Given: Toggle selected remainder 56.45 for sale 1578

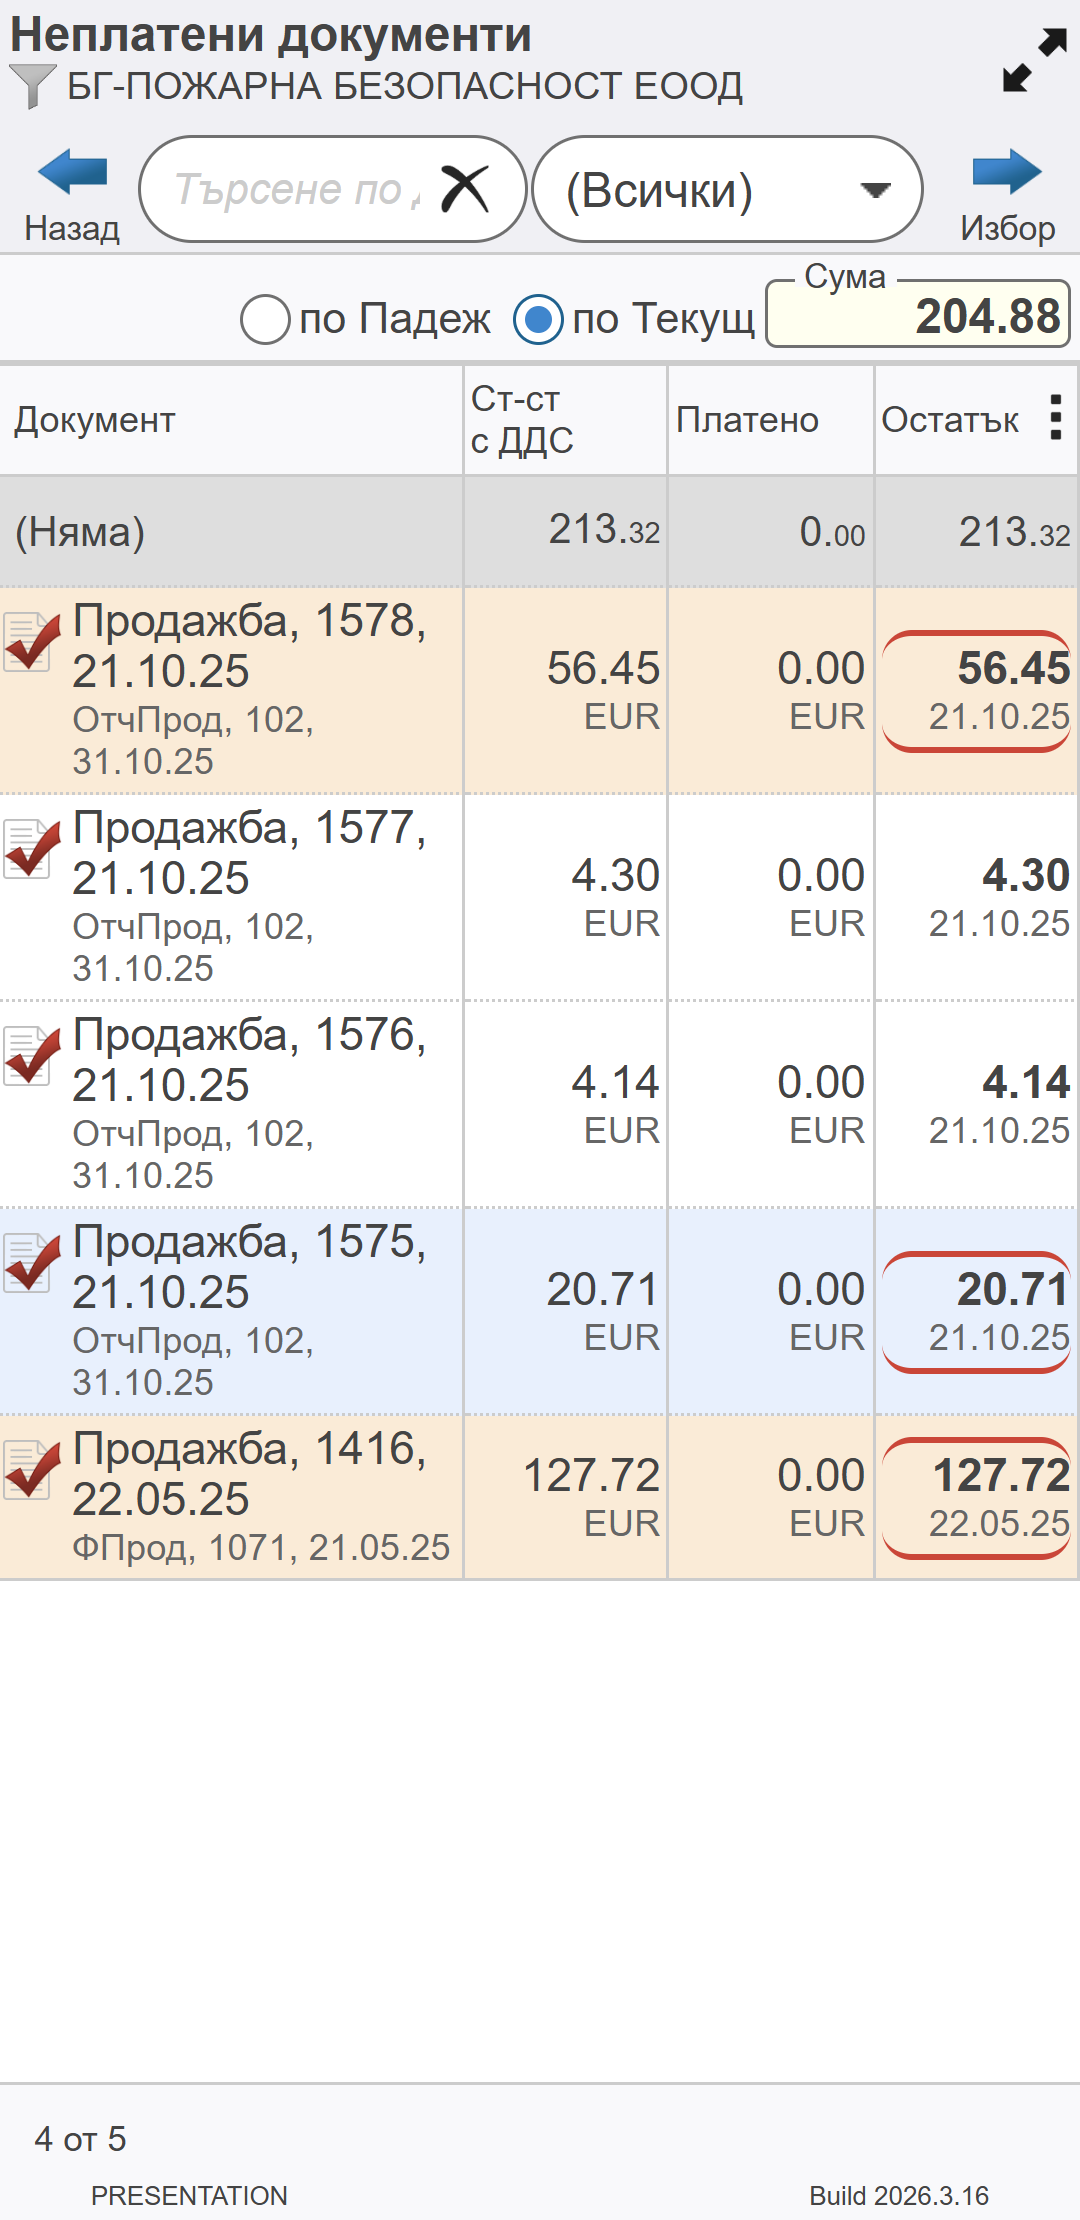Looking at the screenshot, I should coord(977,691).
